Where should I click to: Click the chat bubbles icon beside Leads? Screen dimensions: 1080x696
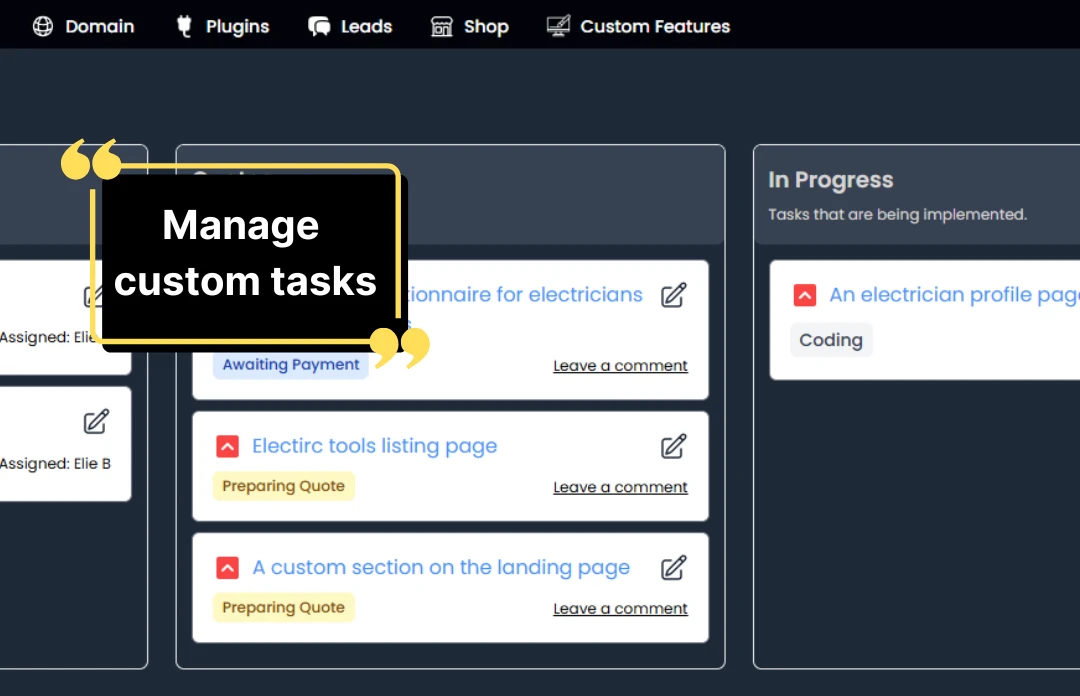[319, 26]
